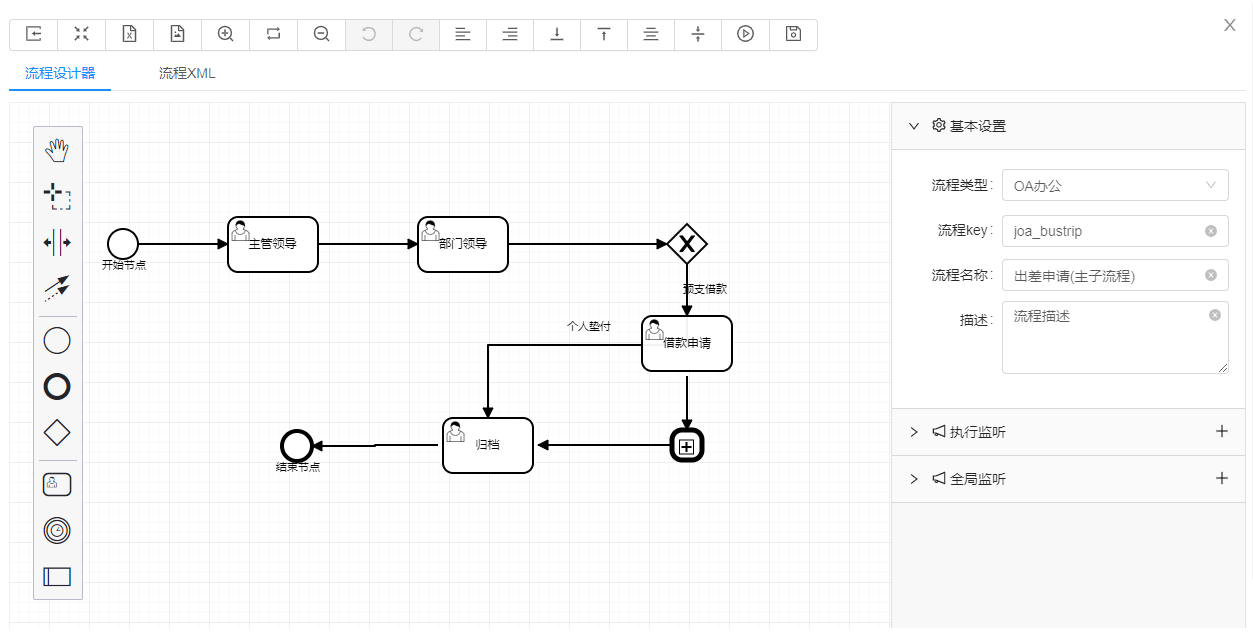Expand the 执行监听 section
Viewport: 1253px width, 640px height.
(913, 432)
